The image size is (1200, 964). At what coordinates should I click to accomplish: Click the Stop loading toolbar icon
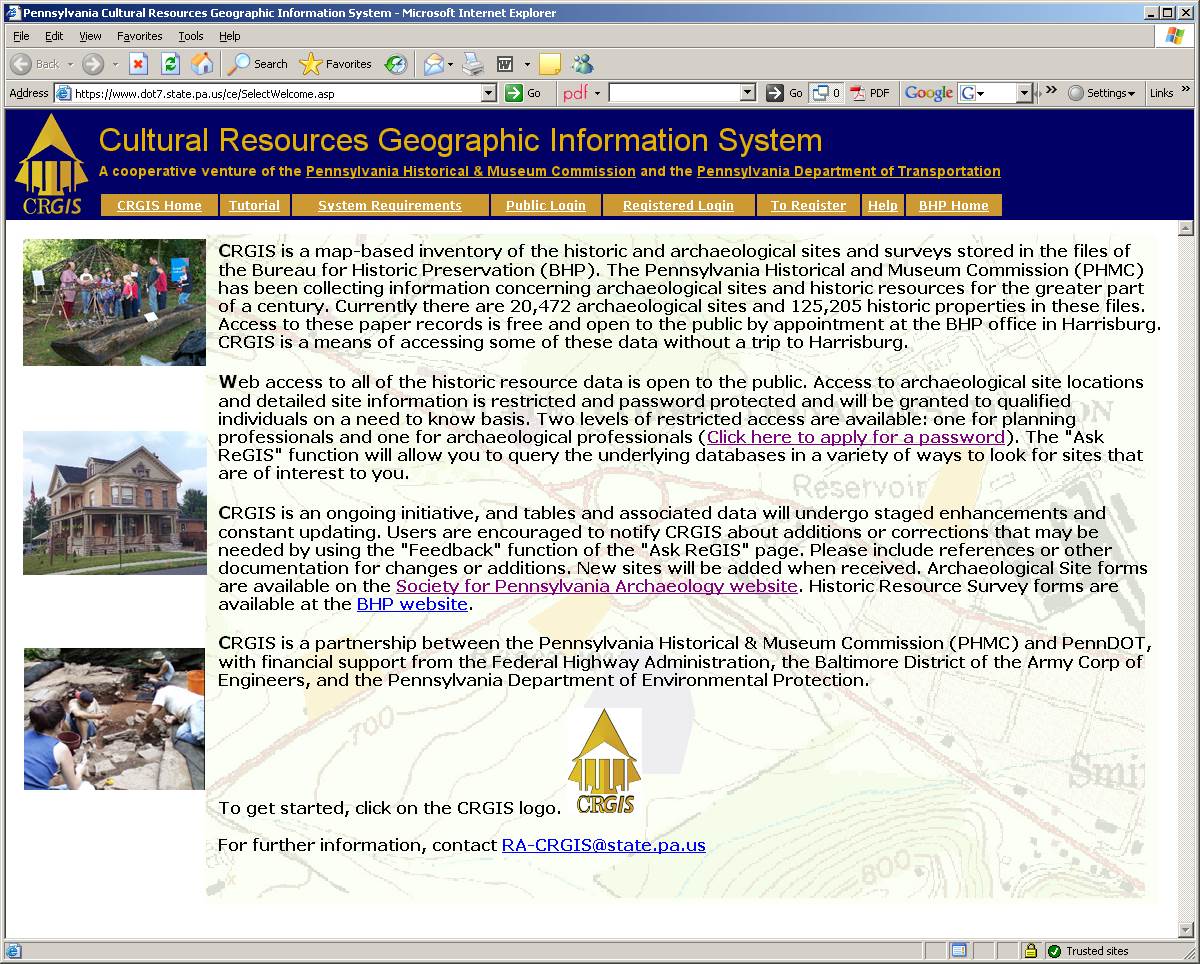coord(138,64)
